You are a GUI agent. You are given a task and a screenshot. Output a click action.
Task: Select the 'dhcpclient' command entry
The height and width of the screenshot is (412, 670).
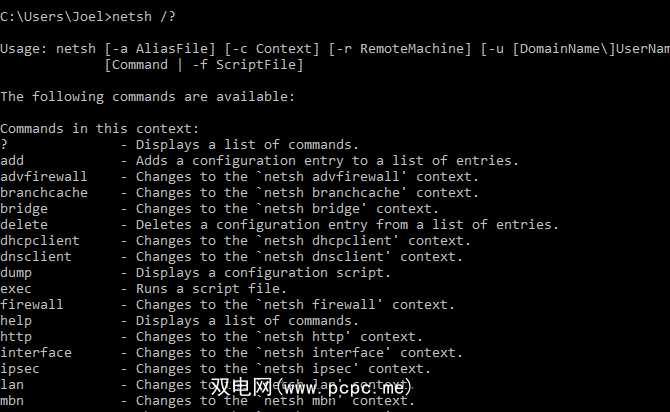click(40, 240)
